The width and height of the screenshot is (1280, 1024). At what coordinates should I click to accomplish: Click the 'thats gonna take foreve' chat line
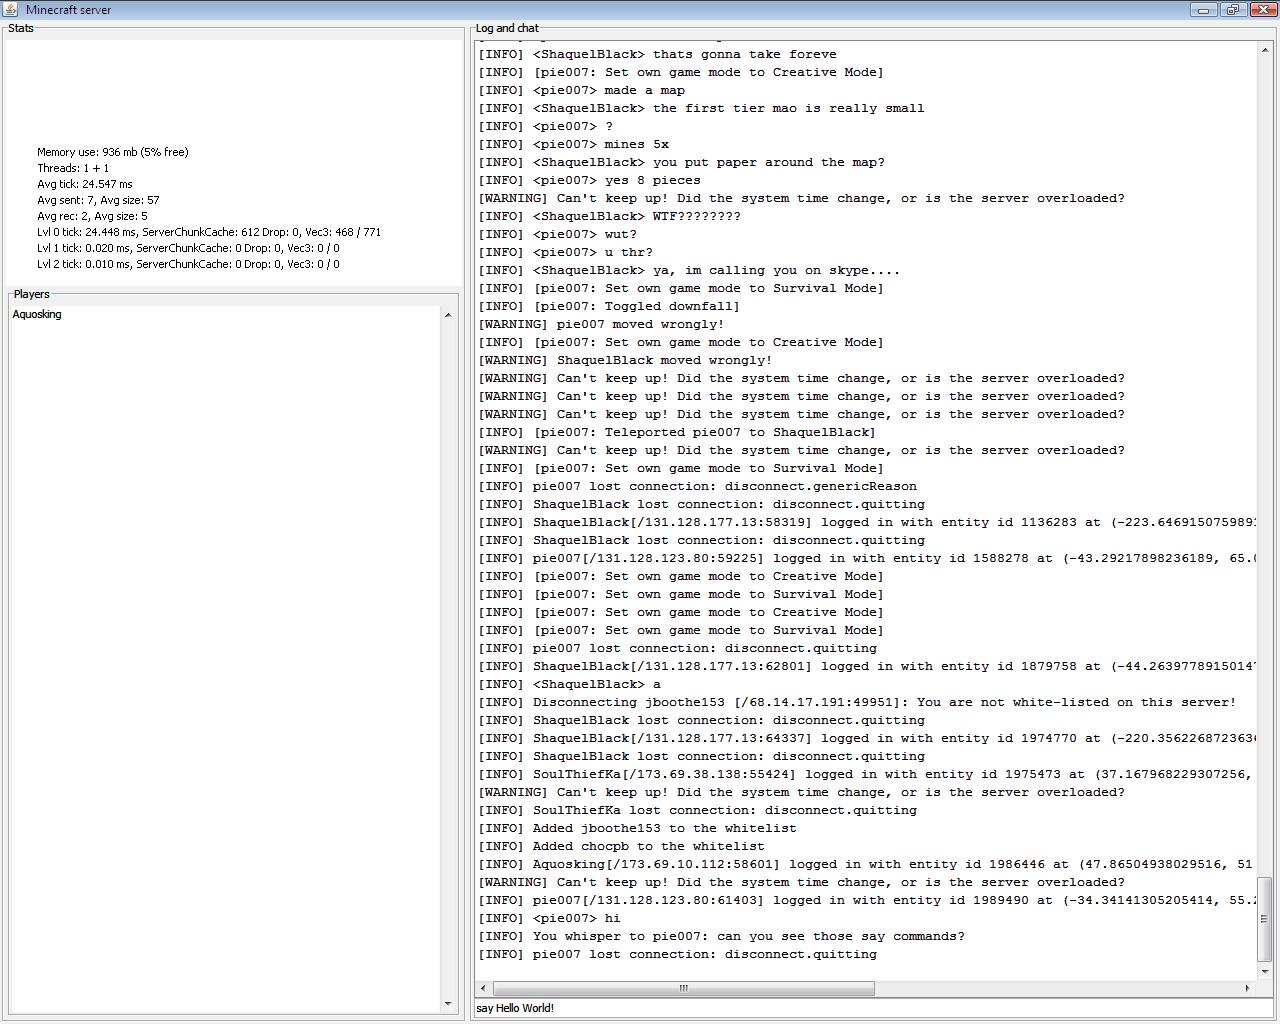[x=658, y=54]
